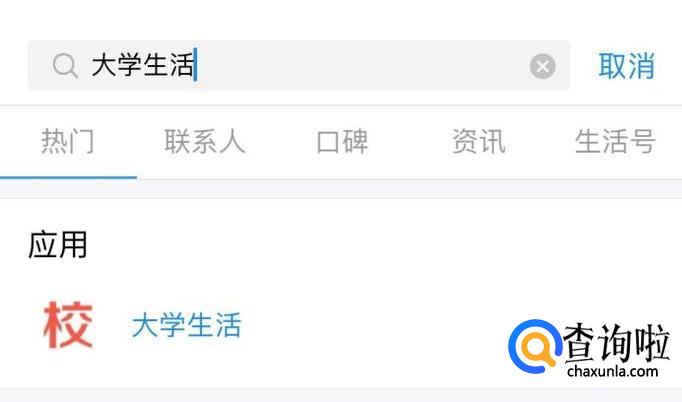Click the blue underline below 热门
682x402 pixels.
click(x=68, y=177)
